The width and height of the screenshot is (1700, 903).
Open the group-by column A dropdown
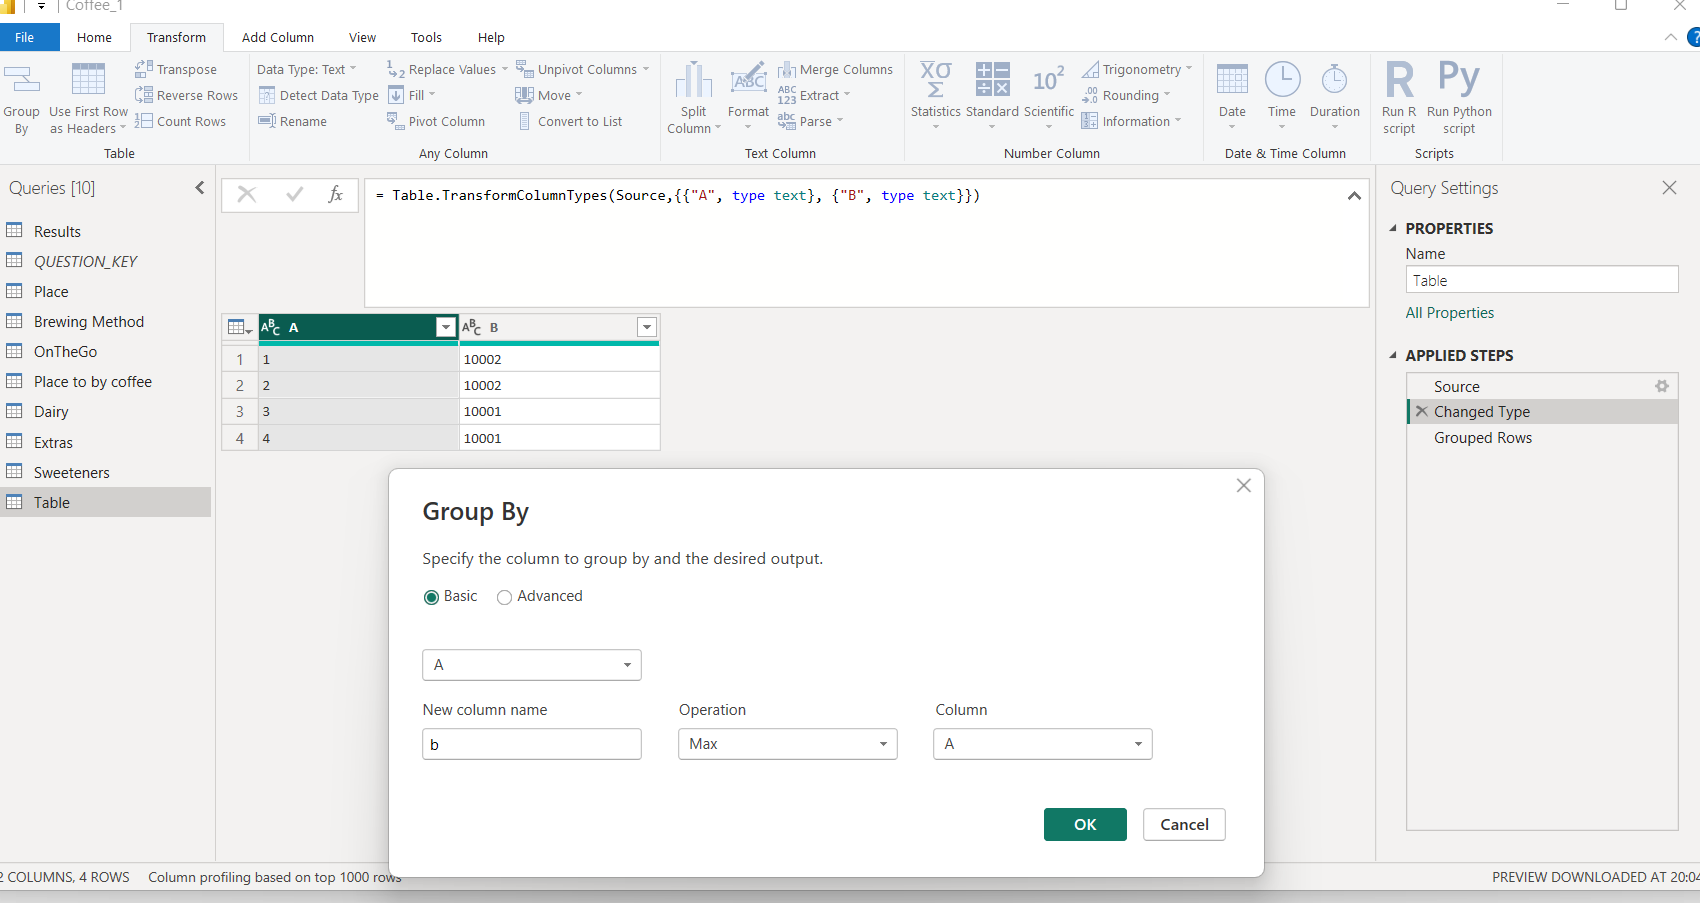tap(532, 665)
